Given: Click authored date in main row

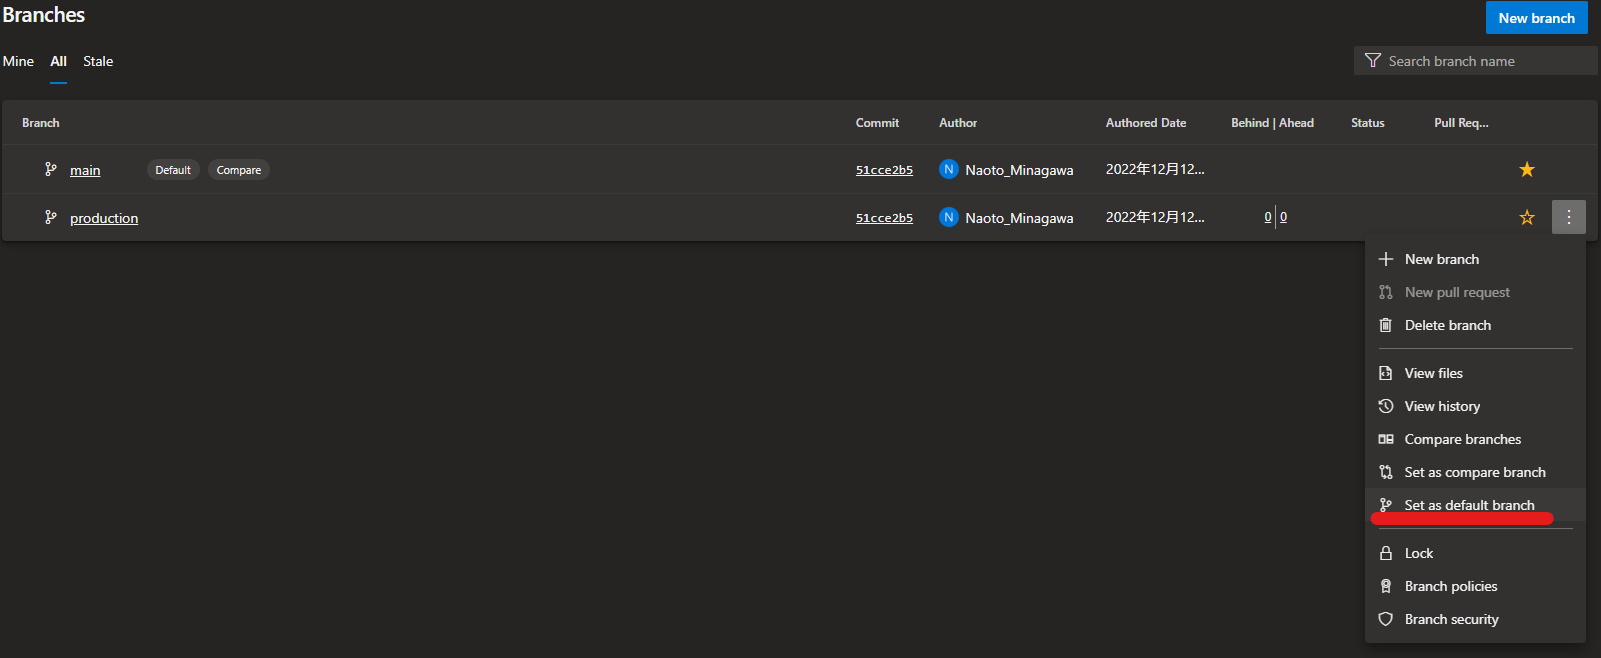Looking at the screenshot, I should tap(1155, 169).
